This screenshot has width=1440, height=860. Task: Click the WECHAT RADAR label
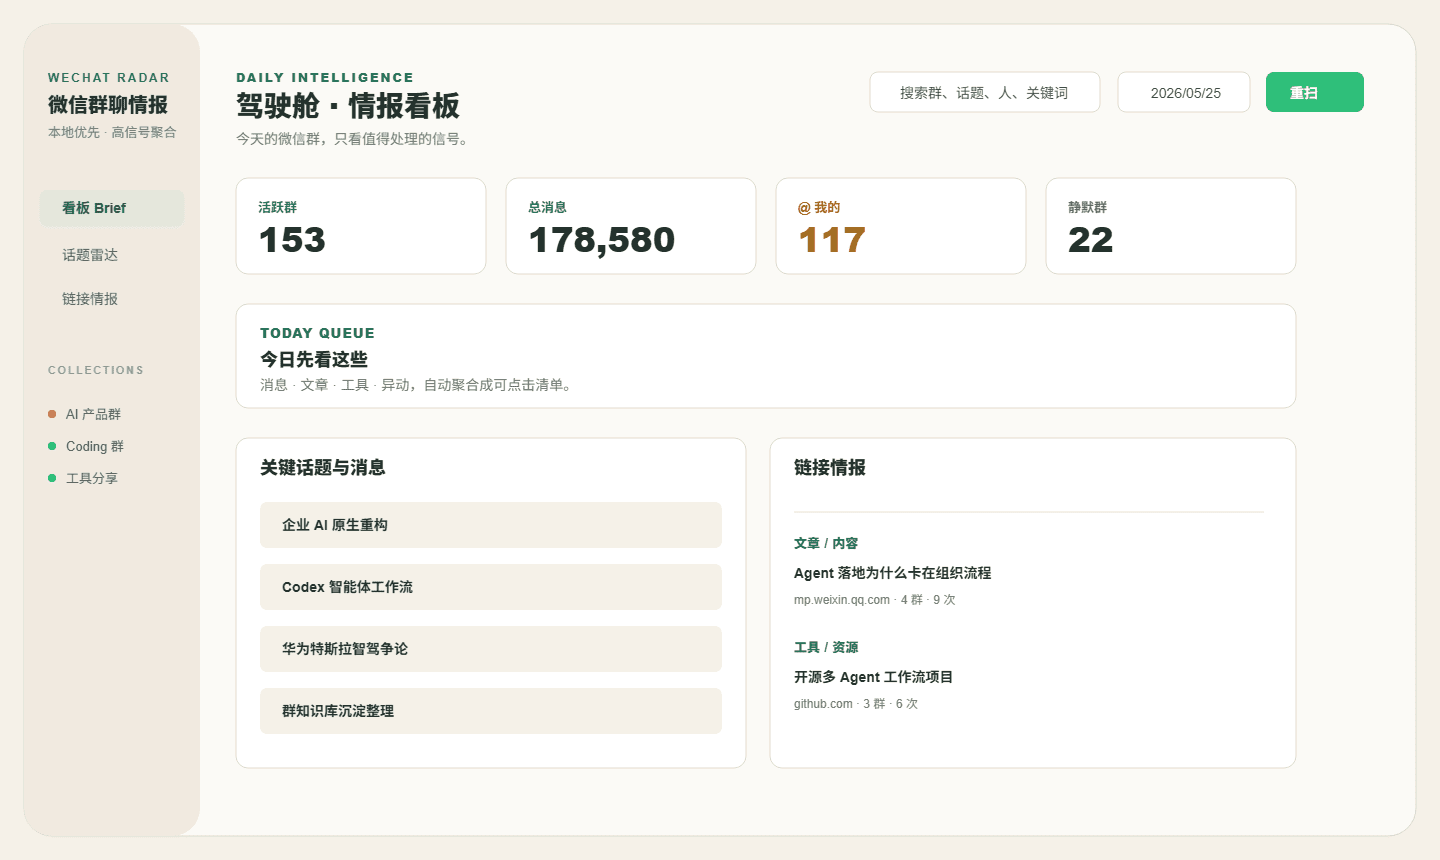click(109, 77)
